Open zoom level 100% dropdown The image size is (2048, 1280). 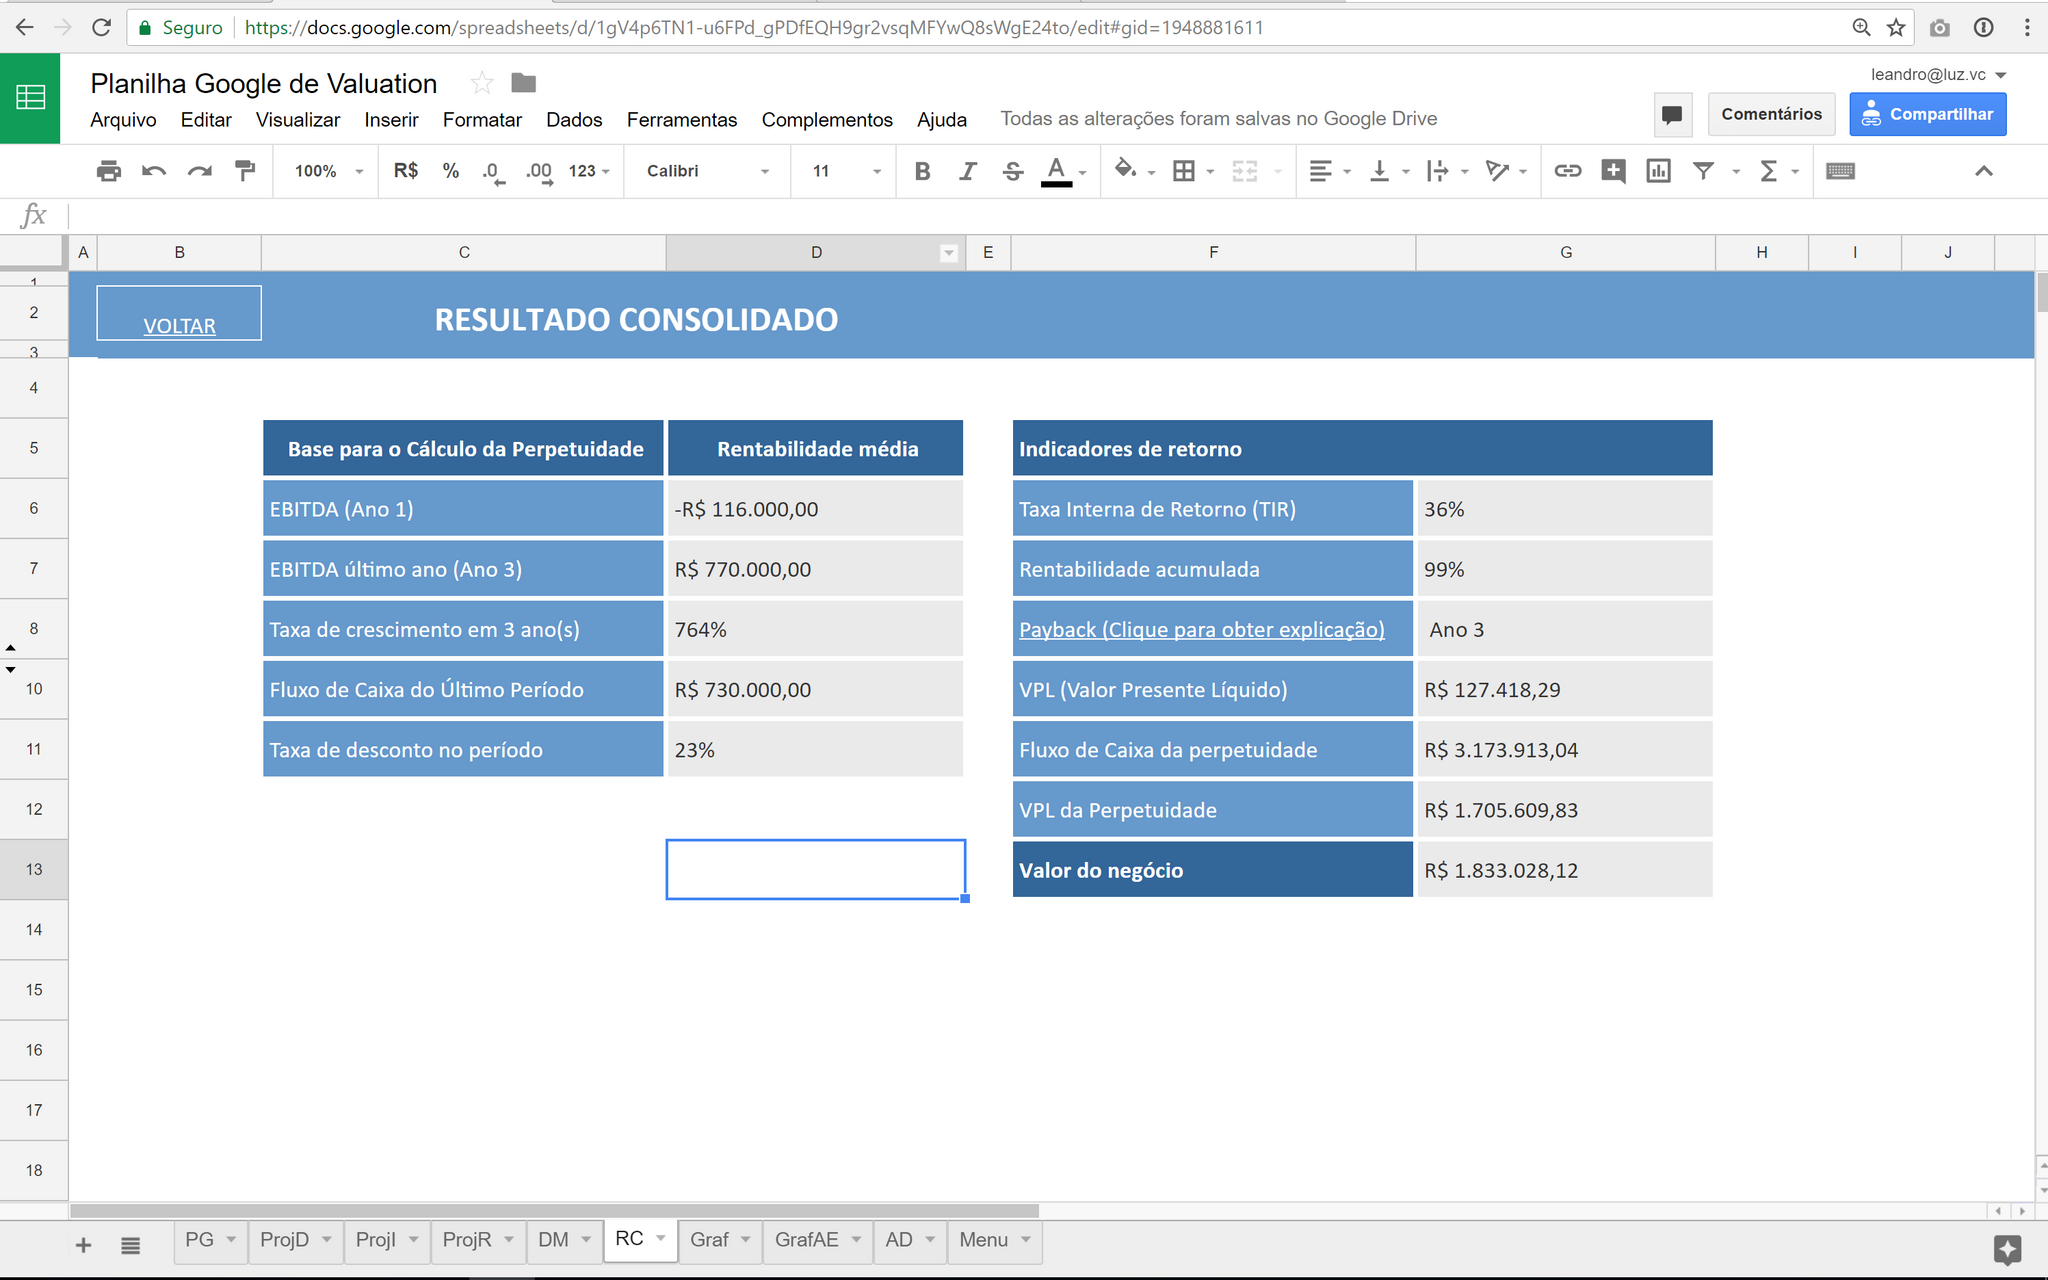click(328, 171)
